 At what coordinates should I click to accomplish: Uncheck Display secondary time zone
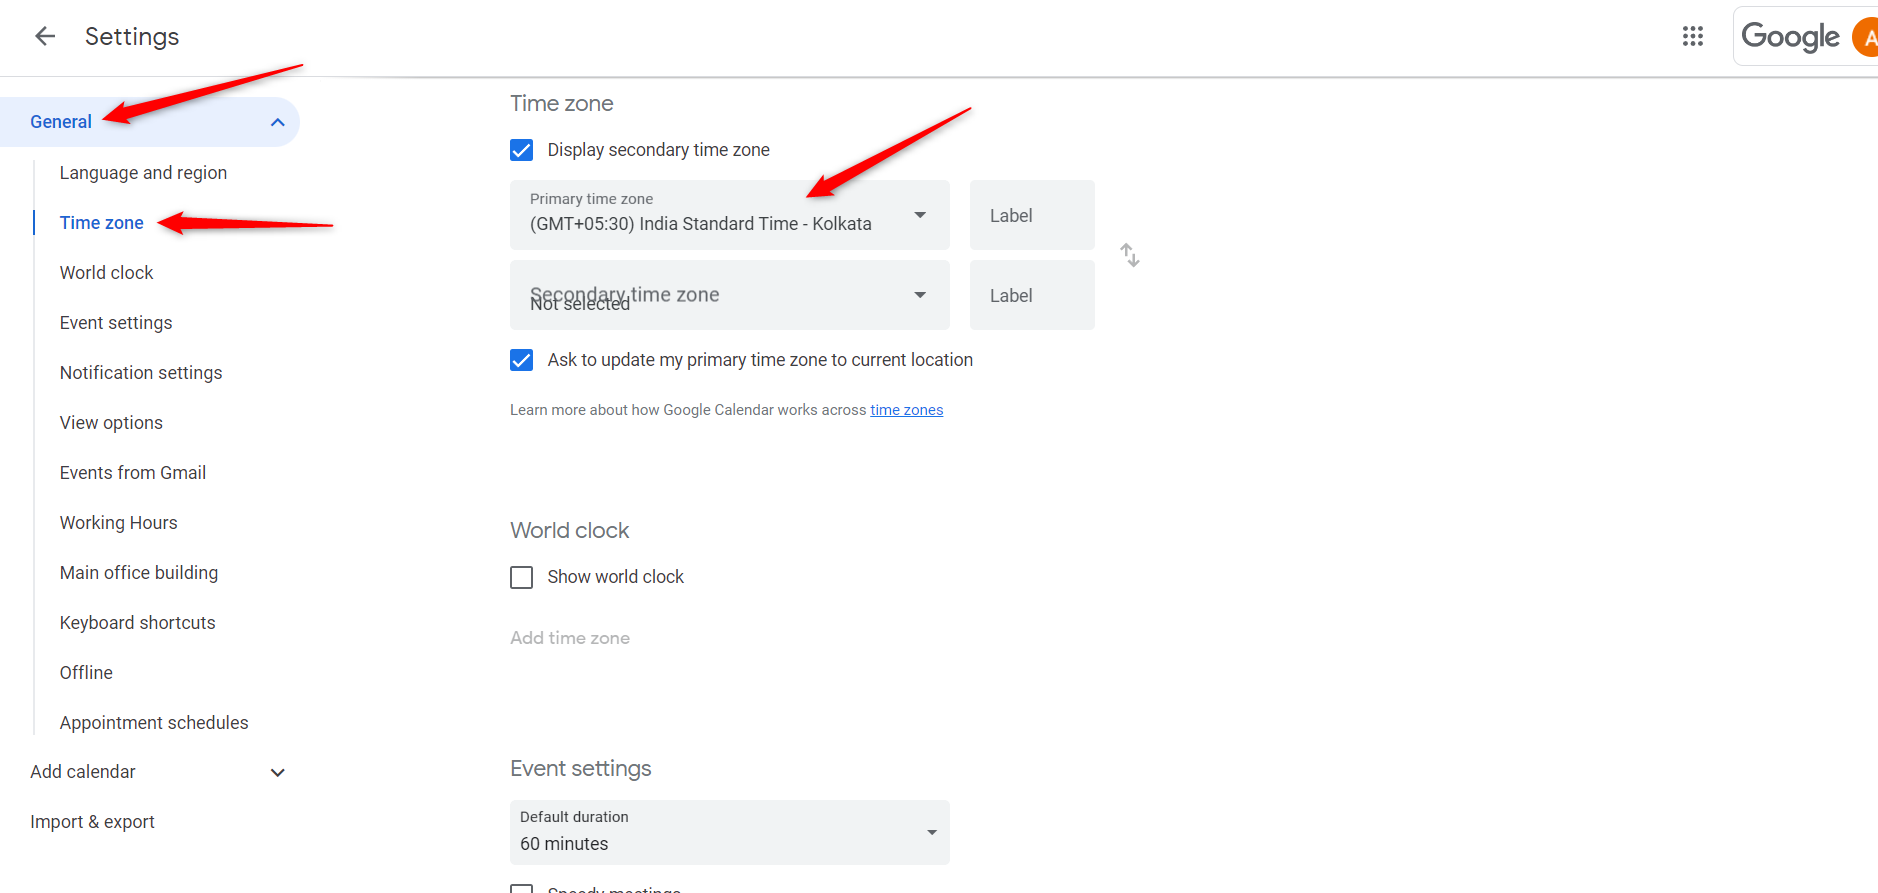click(522, 150)
